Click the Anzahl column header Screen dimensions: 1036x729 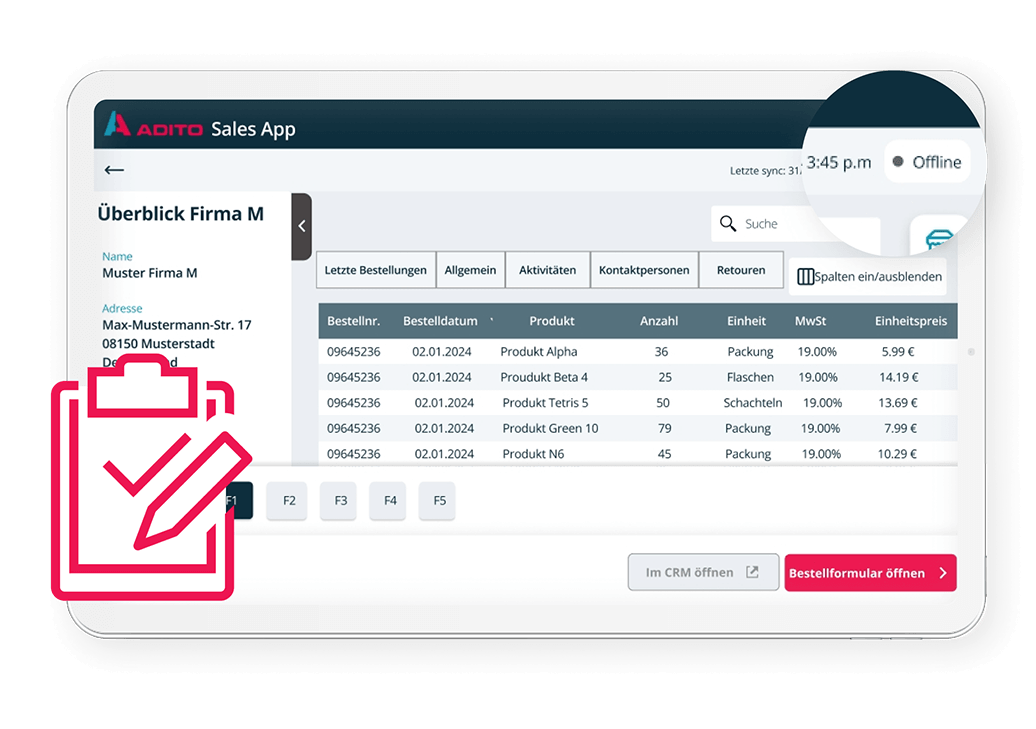click(659, 321)
